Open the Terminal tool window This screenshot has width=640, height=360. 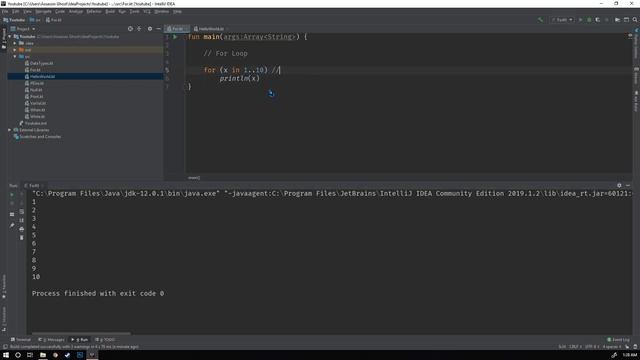click(21, 340)
